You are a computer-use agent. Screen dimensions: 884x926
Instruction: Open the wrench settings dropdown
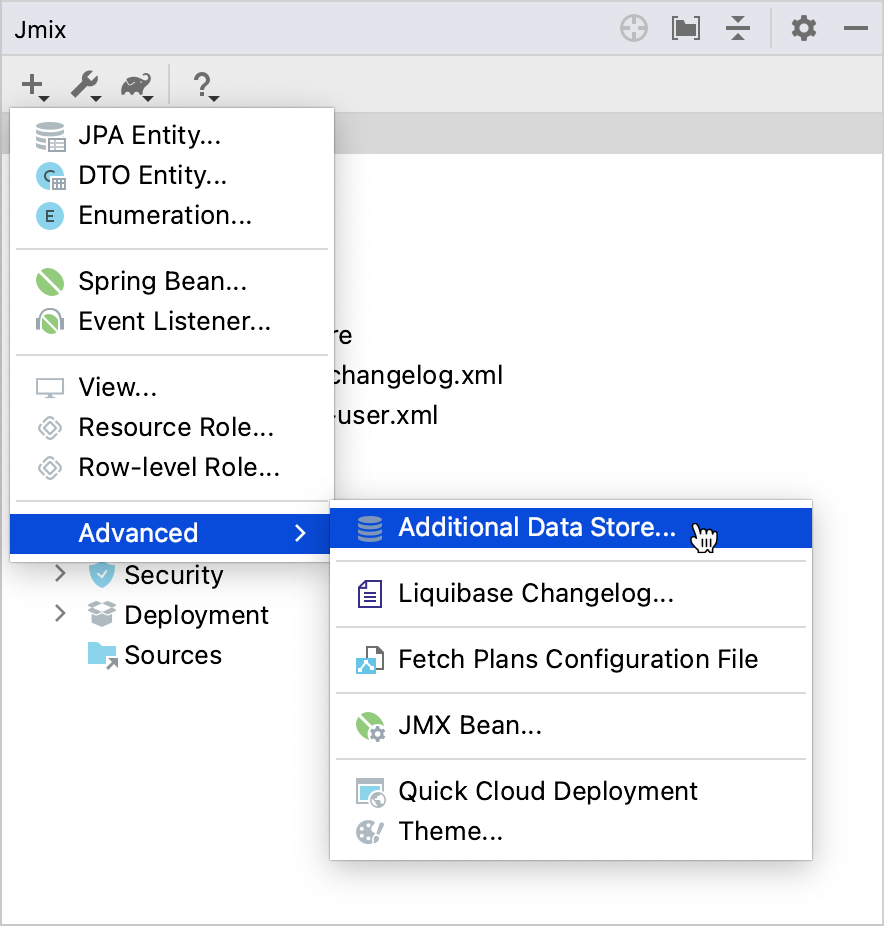(86, 86)
